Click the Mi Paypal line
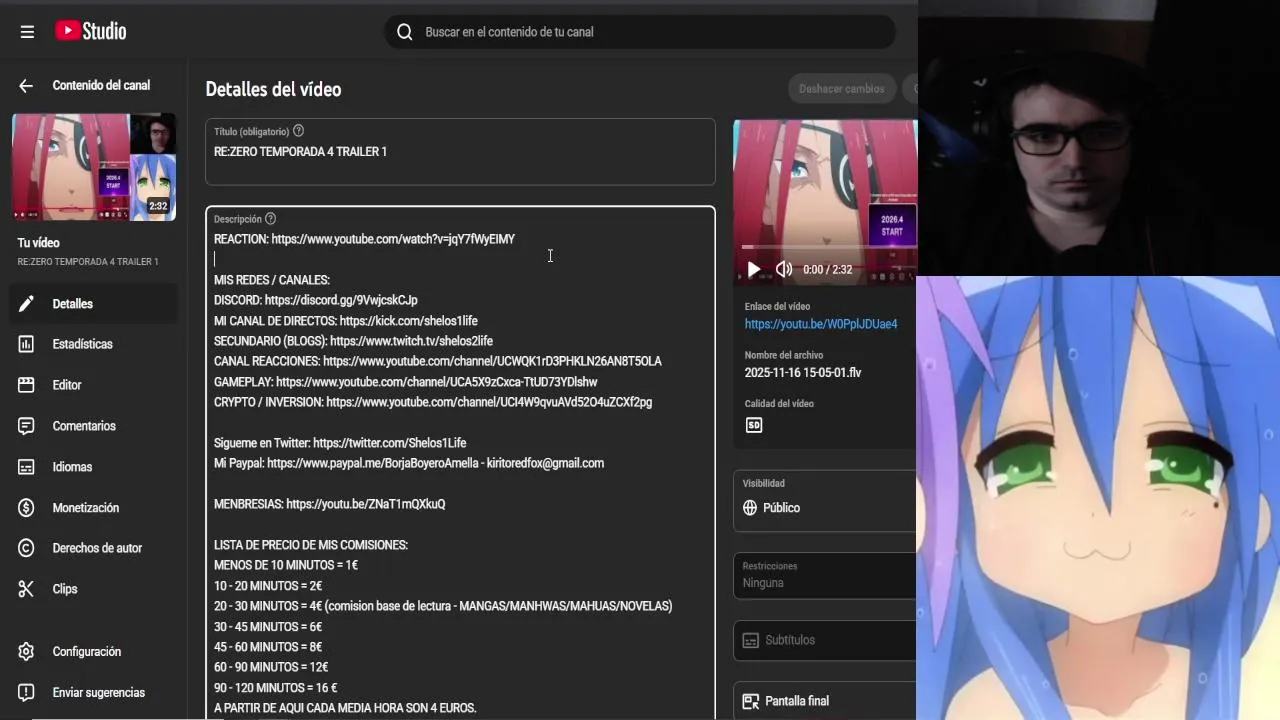Screen dimensions: 1280x720 [409, 463]
